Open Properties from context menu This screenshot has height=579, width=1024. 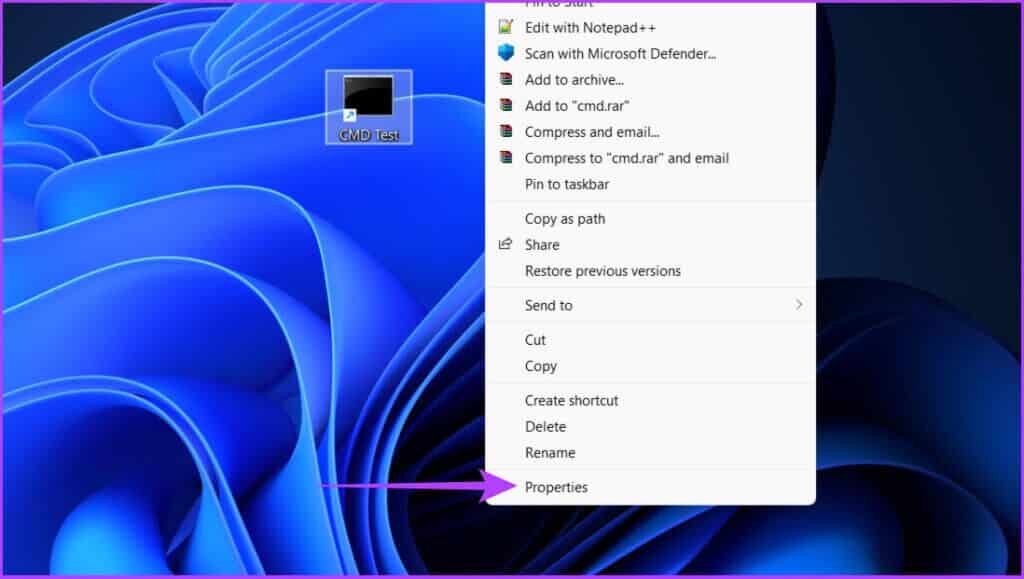[x=556, y=488]
